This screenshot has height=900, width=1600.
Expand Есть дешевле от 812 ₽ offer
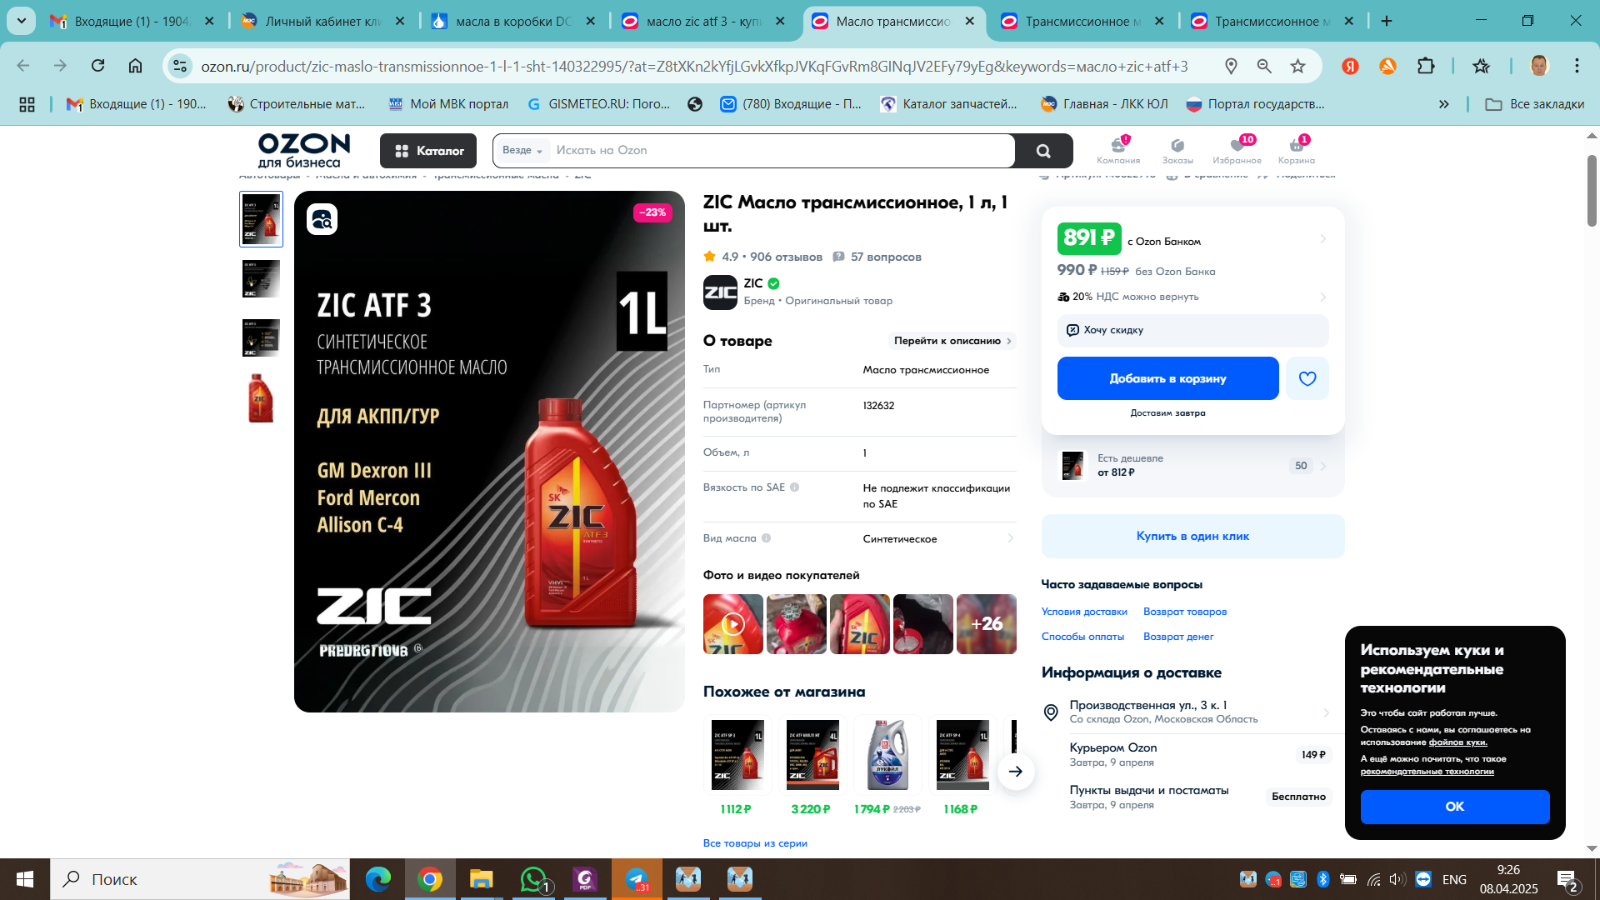coord(1193,466)
